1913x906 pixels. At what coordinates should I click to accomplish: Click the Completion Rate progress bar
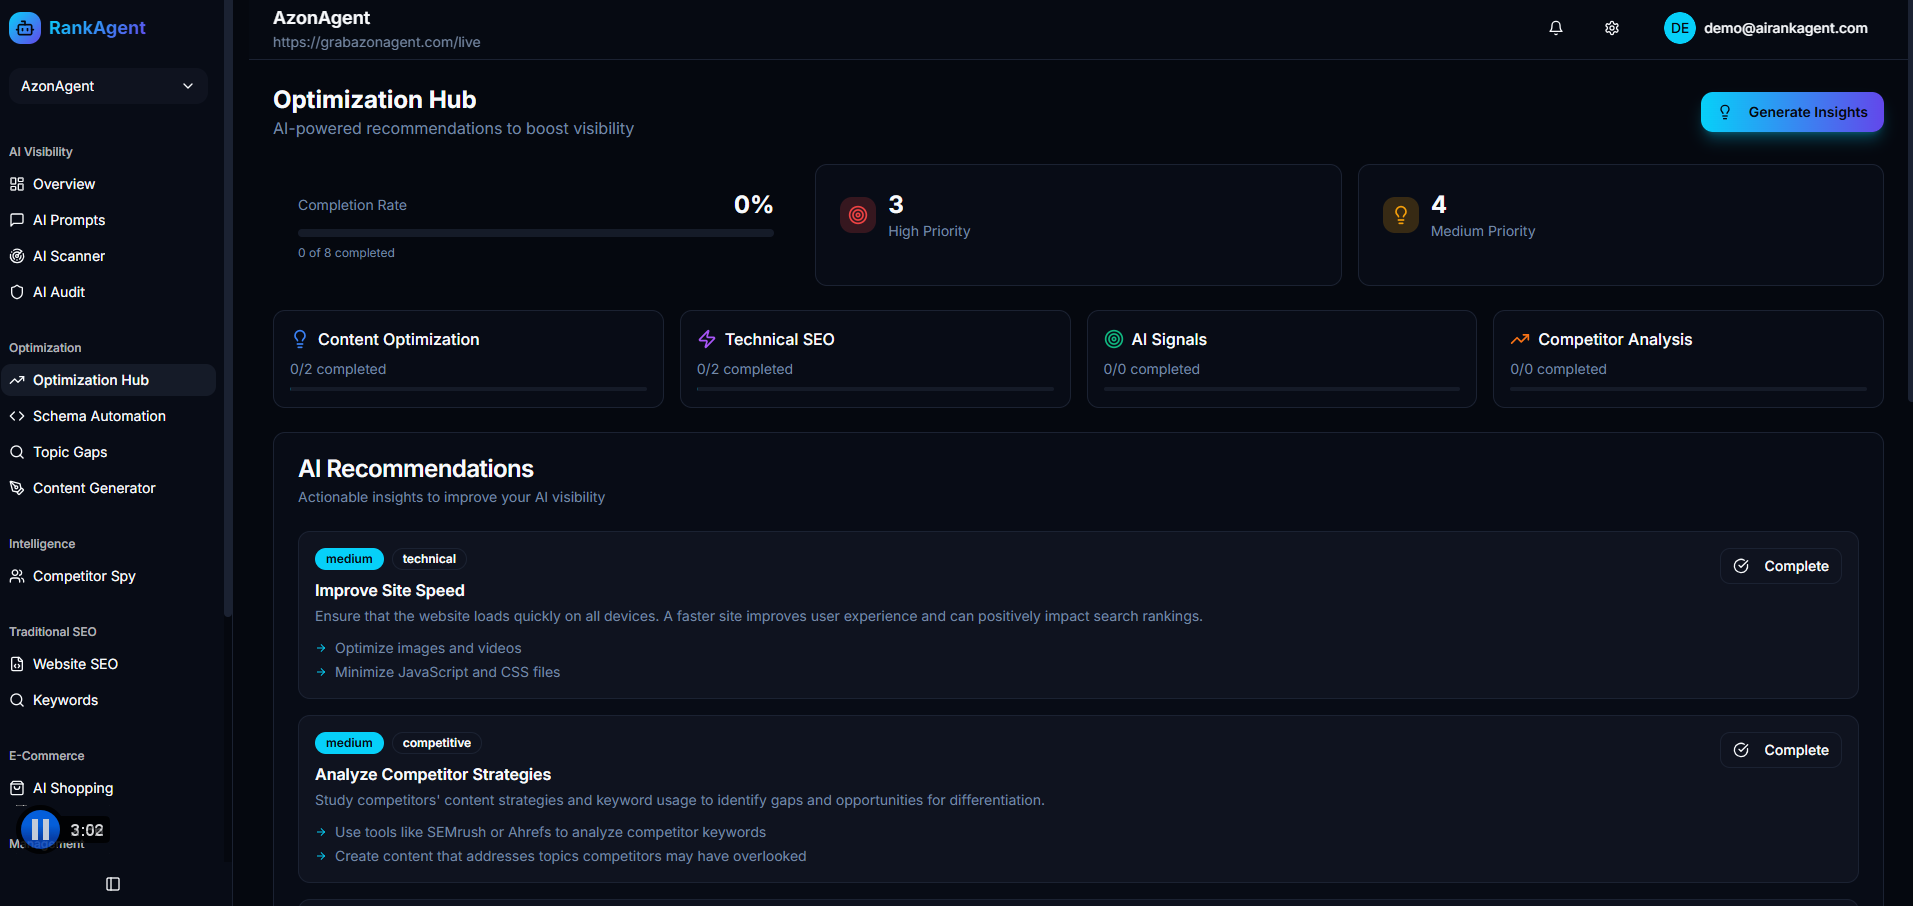pyautogui.click(x=535, y=233)
